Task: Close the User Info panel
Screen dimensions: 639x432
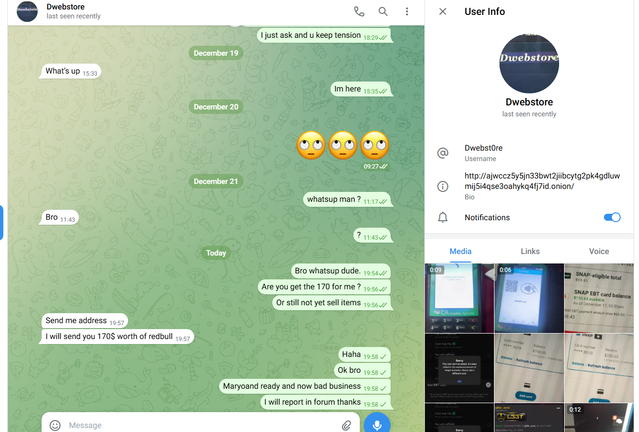Action: coord(443,12)
